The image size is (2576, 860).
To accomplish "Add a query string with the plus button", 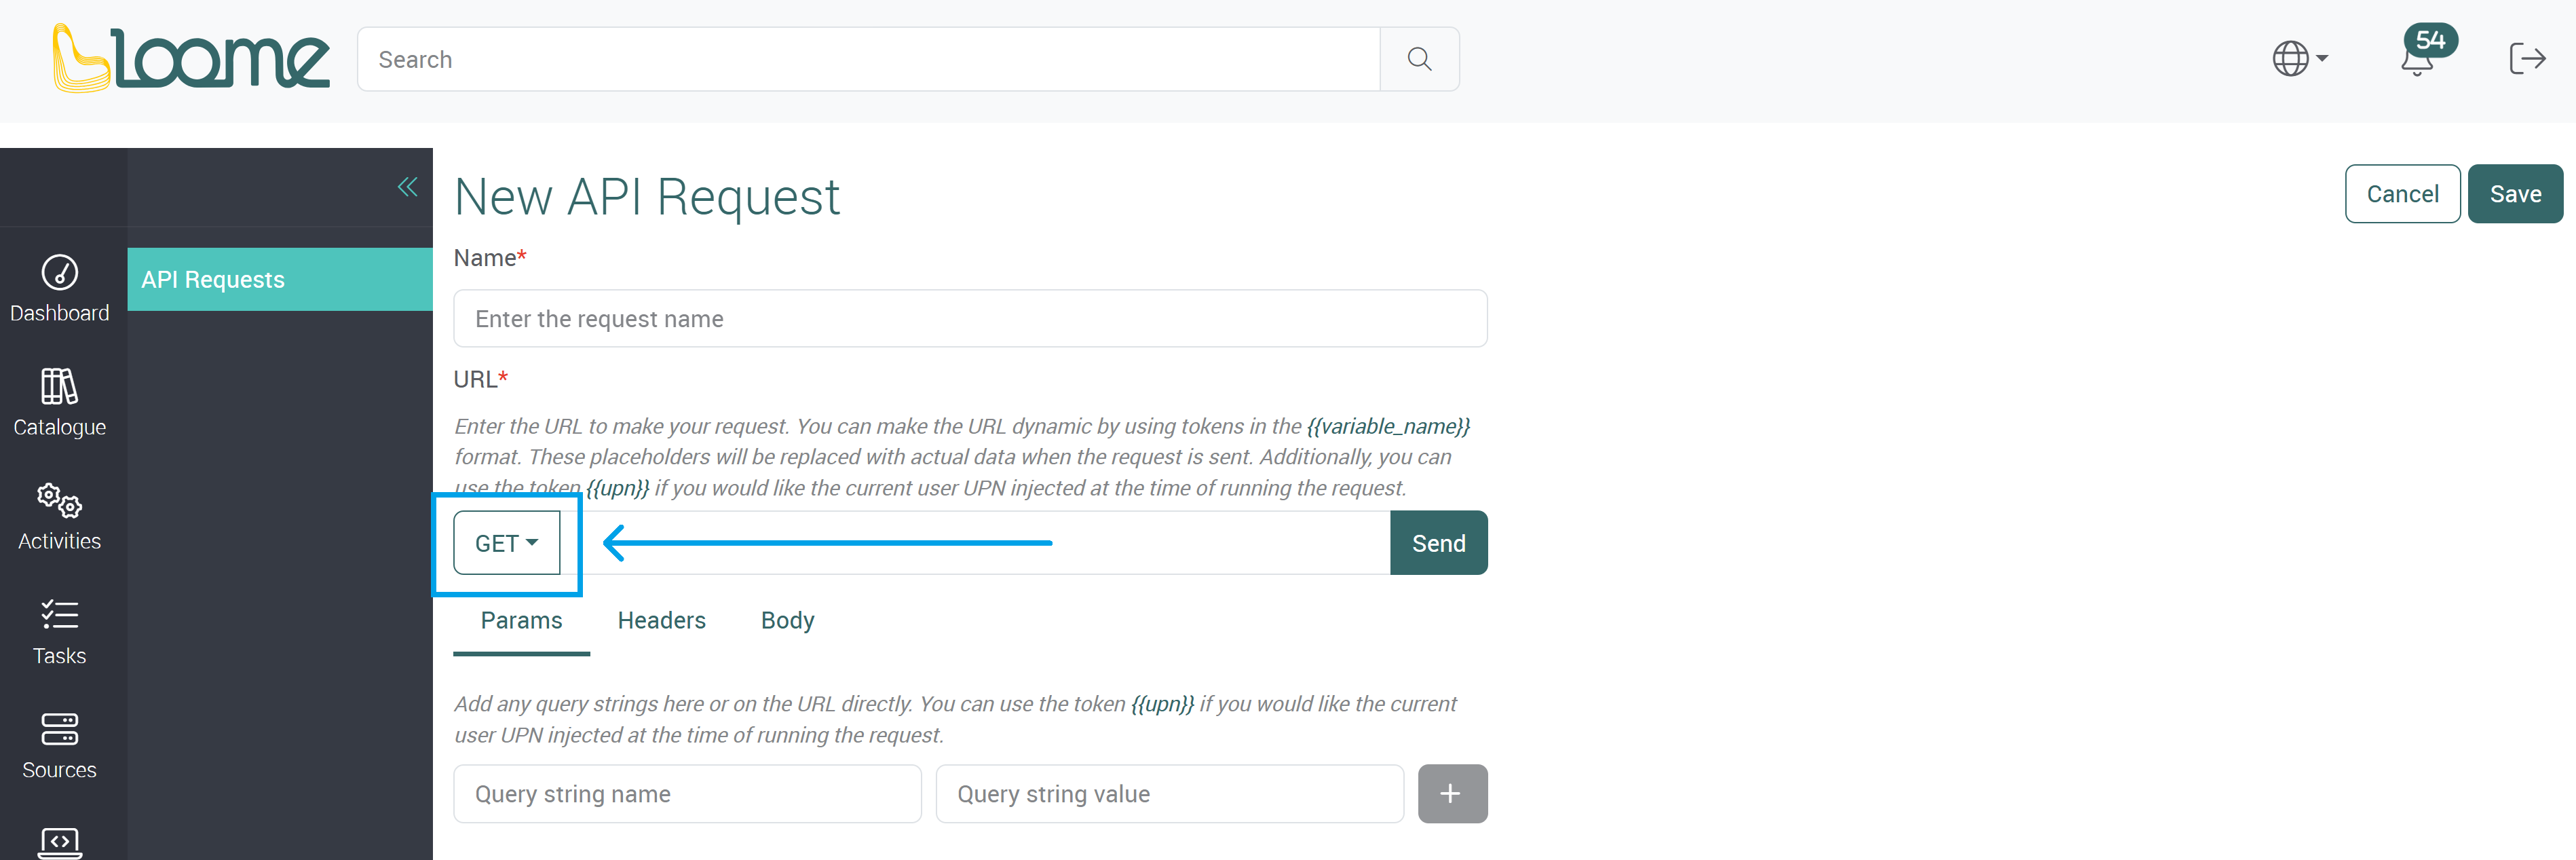I will (1452, 793).
